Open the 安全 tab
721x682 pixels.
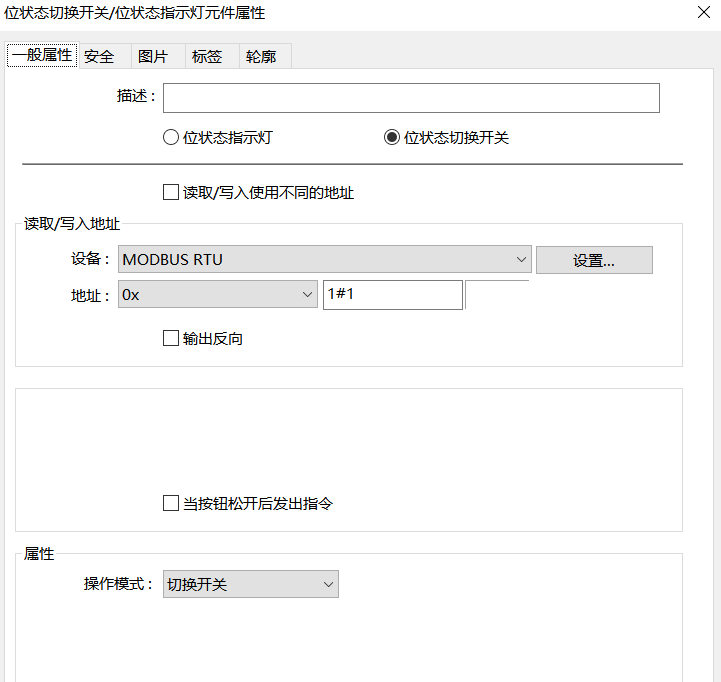[99, 57]
